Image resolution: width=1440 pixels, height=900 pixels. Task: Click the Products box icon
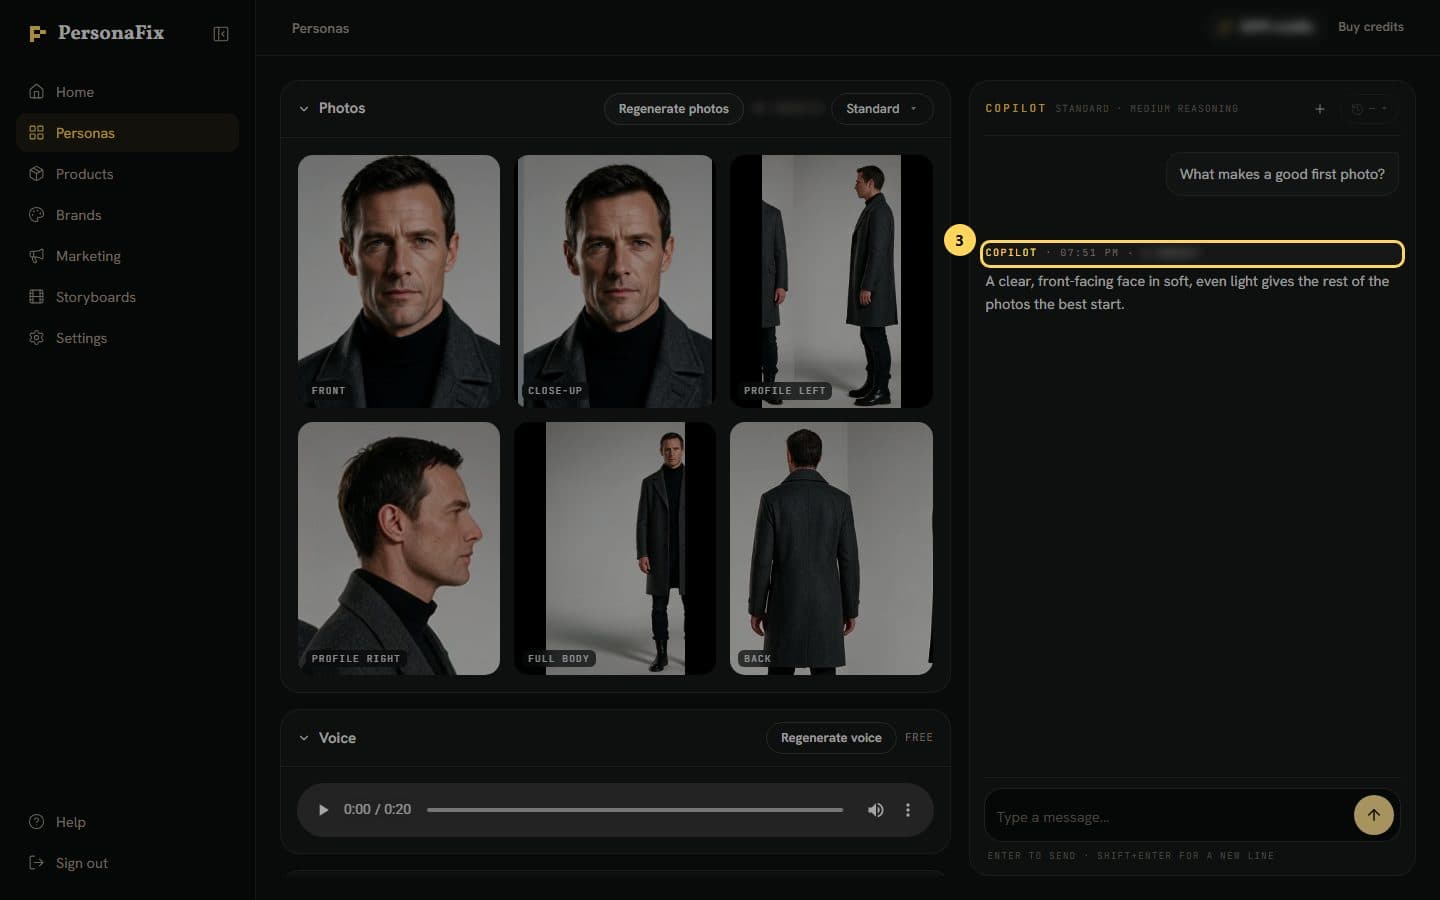[37, 174]
